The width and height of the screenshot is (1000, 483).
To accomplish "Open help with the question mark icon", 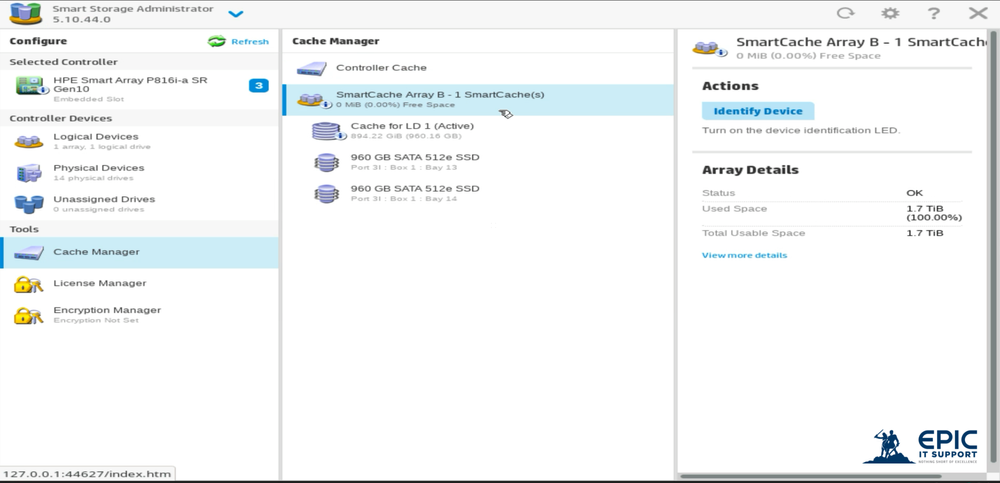I will (x=934, y=13).
